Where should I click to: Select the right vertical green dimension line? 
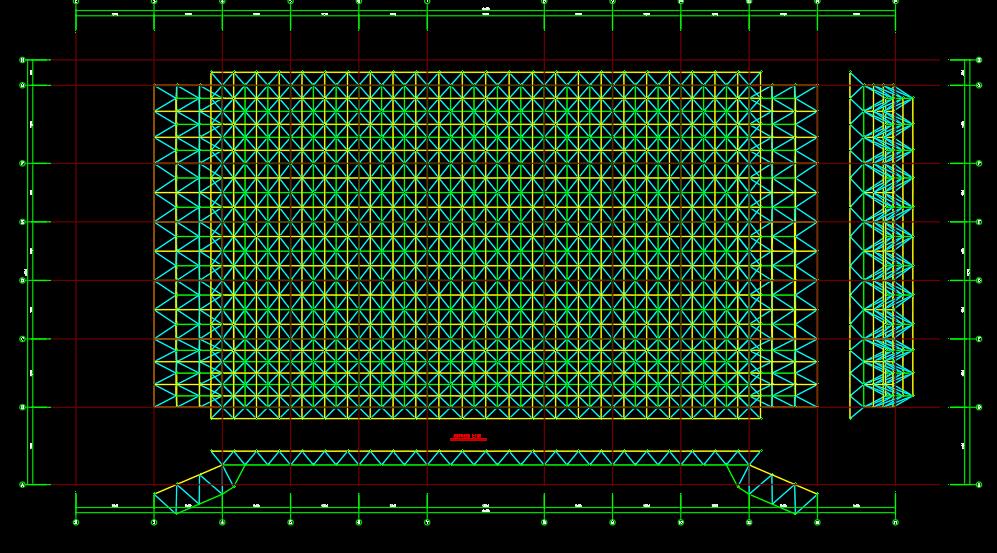point(968,270)
